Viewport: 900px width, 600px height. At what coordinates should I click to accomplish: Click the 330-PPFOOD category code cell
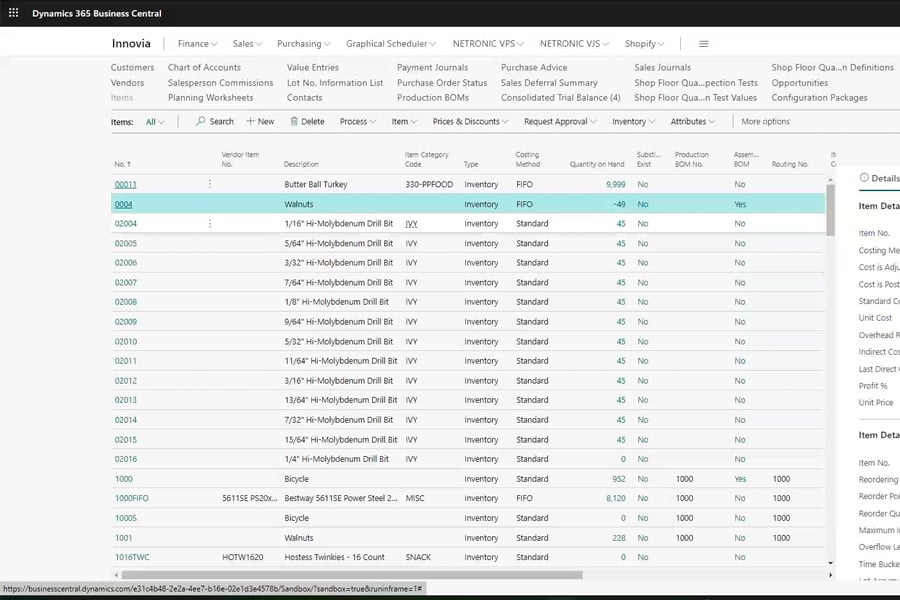429,184
